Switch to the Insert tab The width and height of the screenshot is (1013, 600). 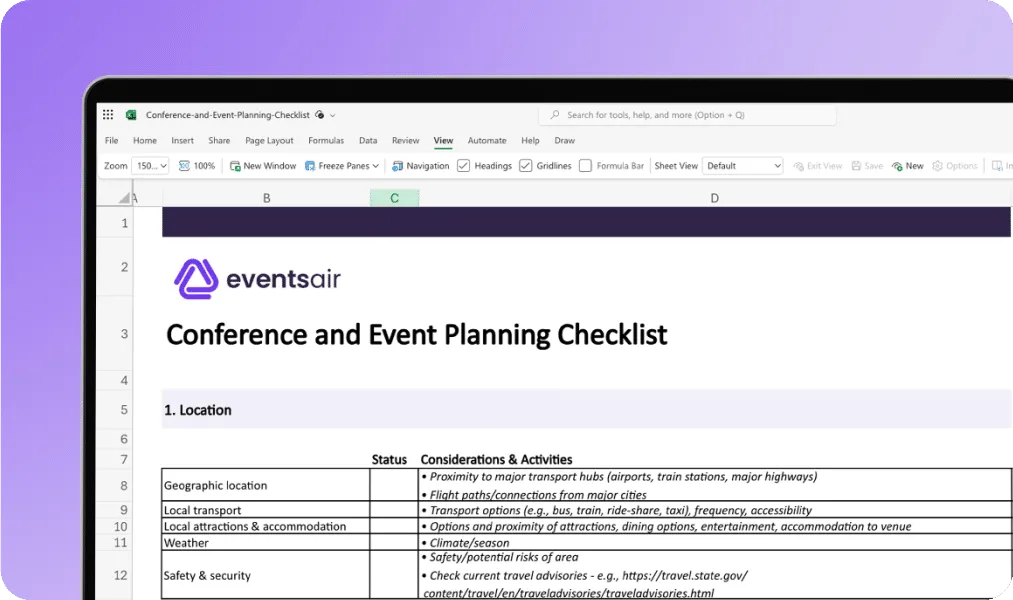182,140
